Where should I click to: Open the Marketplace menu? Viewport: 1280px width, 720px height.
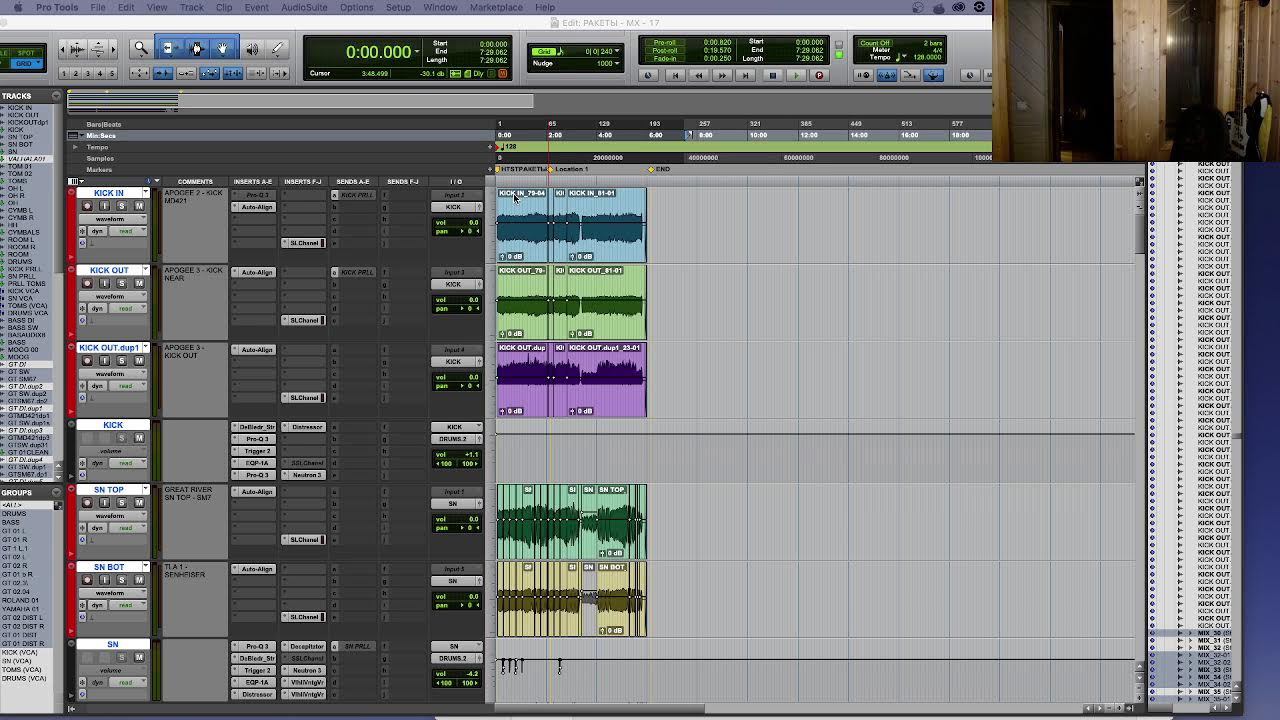tap(496, 7)
